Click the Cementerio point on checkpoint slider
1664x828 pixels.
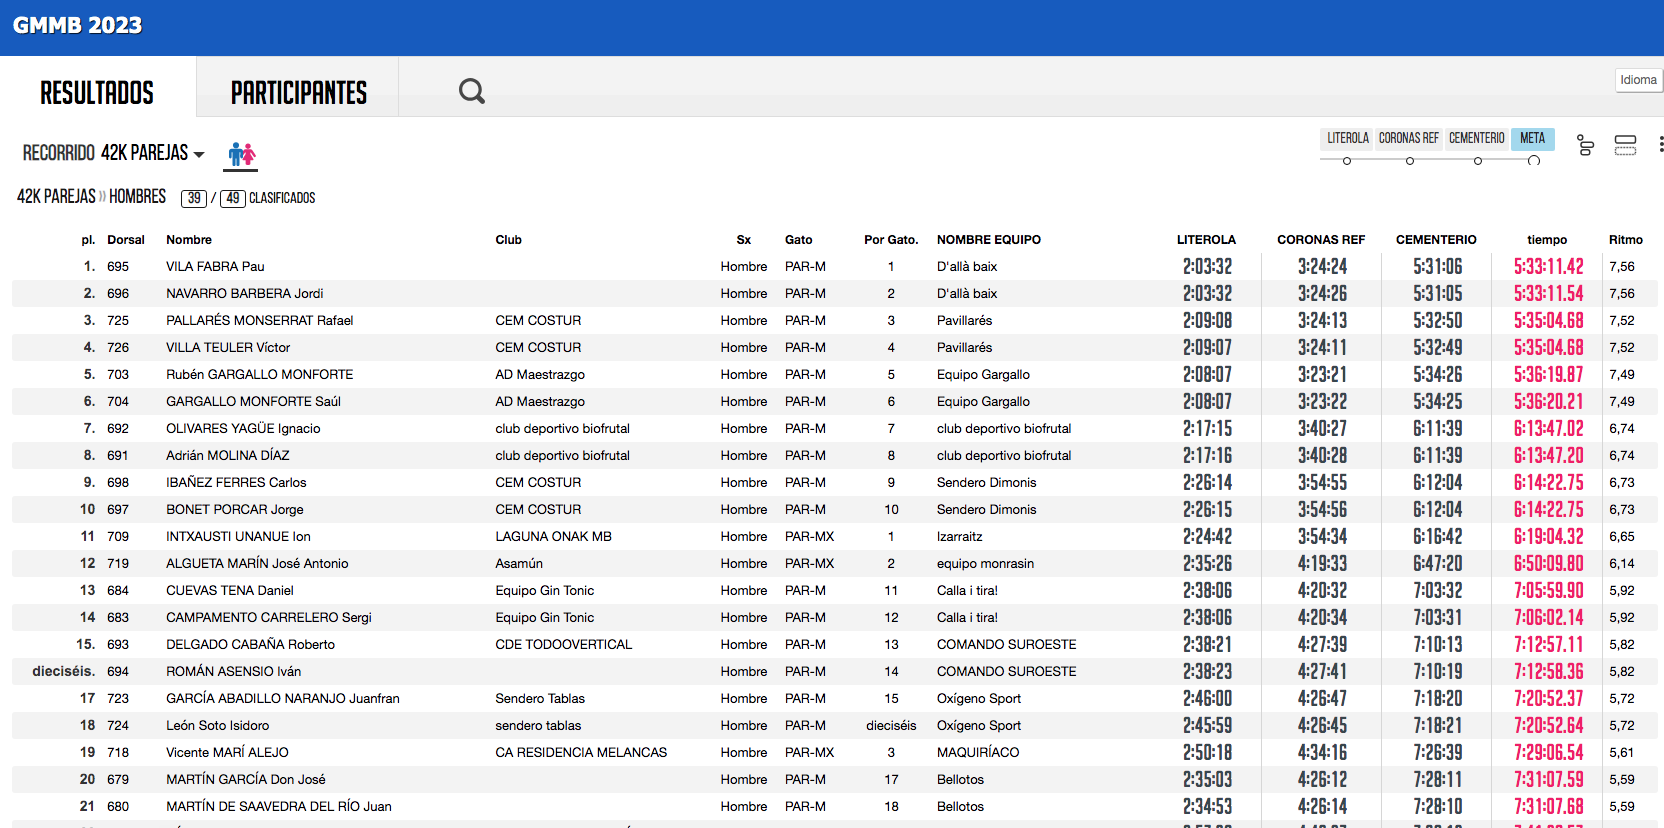click(x=1478, y=161)
